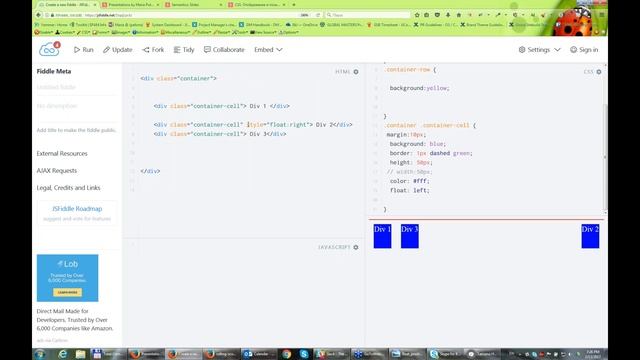Screen dimensions: 640x360
Task: Click the Lob advertisement banner
Action: click(67, 278)
